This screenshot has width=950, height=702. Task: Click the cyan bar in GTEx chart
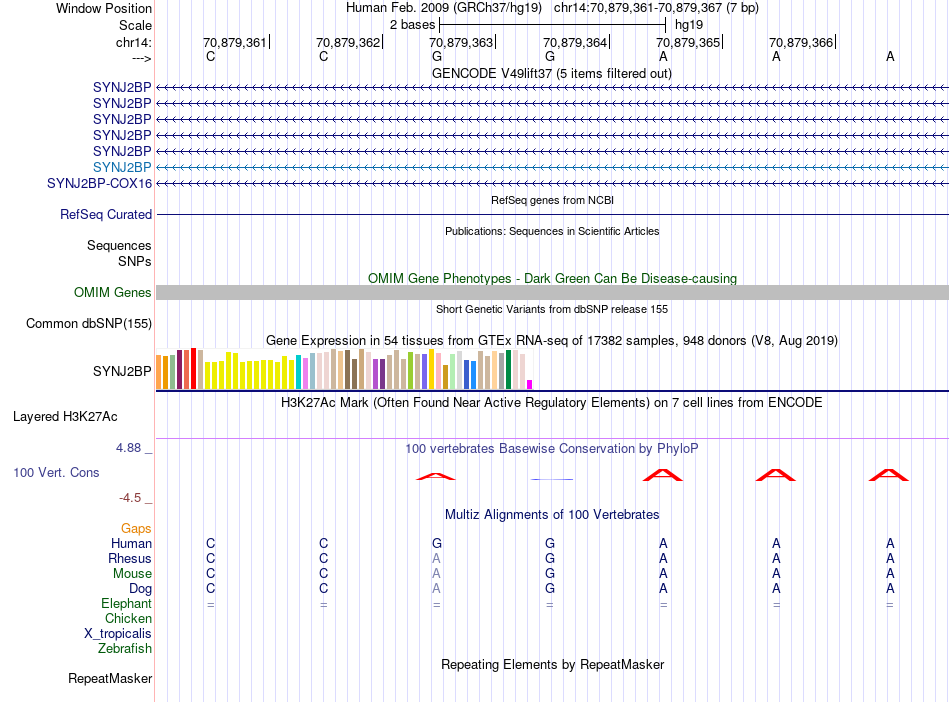pos(299,372)
